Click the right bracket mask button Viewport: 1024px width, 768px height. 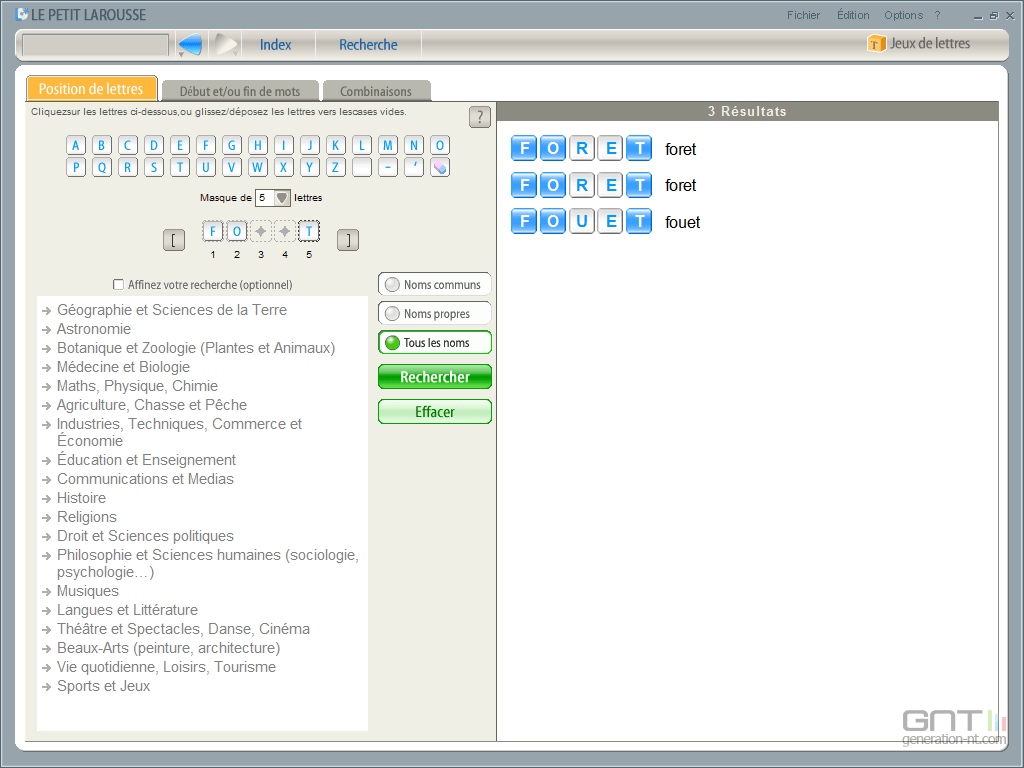point(348,240)
